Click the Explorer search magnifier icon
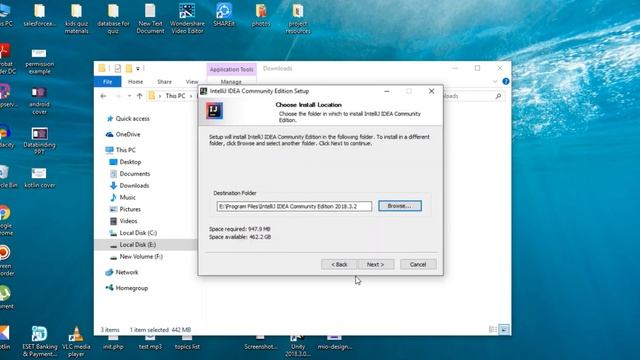 point(498,96)
